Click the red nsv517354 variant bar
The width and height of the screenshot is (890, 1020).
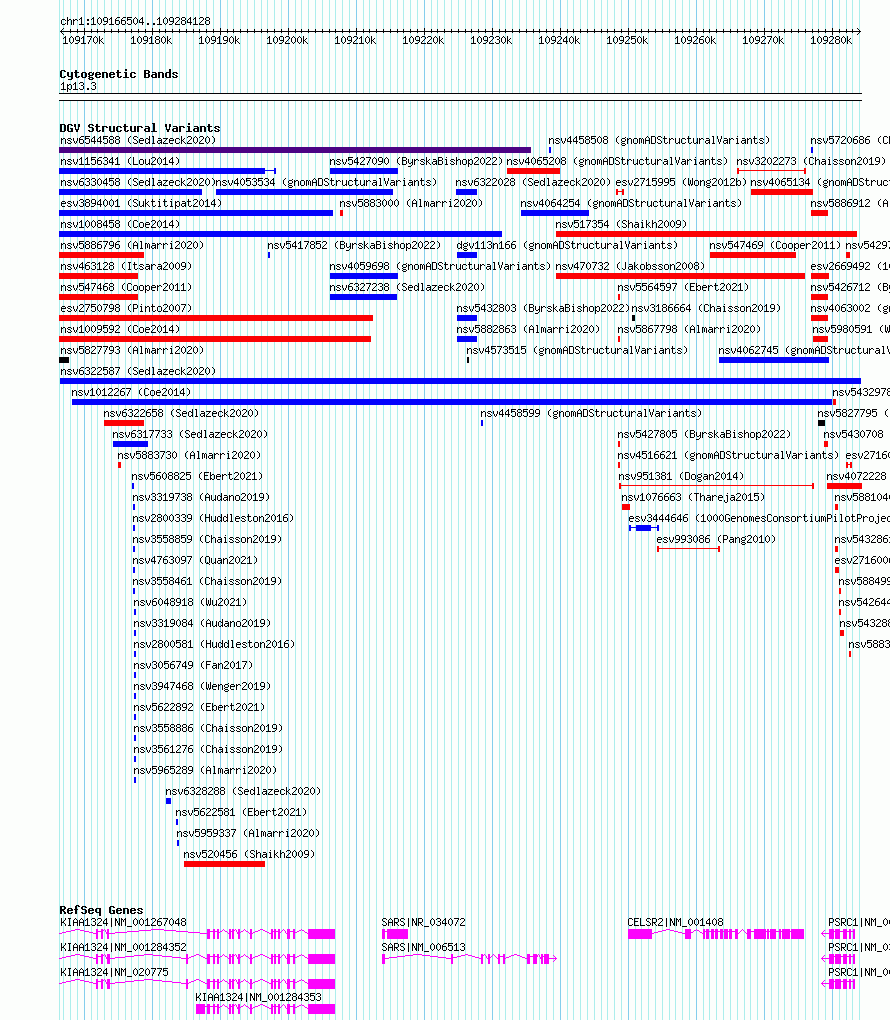click(x=707, y=234)
